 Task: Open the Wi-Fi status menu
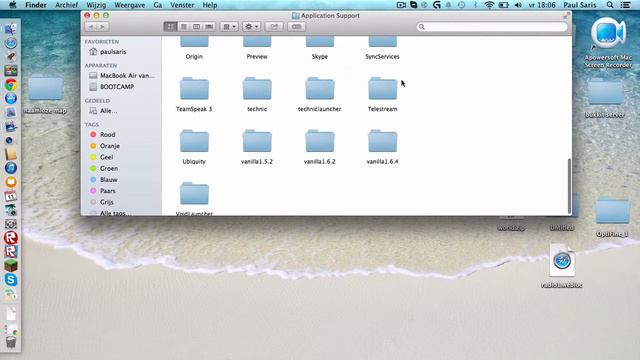click(489, 5)
